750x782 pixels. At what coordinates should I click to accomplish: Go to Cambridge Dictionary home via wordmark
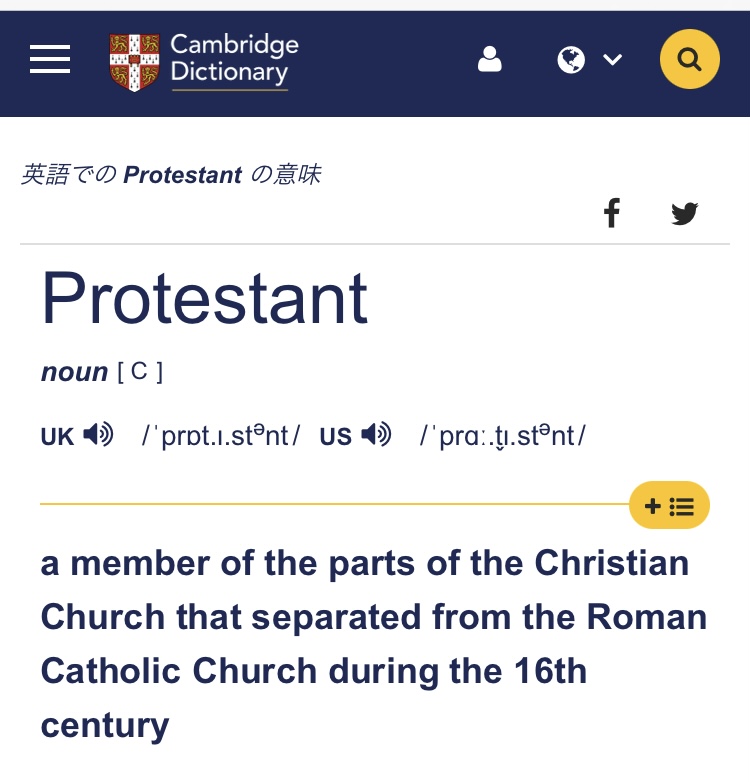coord(234,60)
